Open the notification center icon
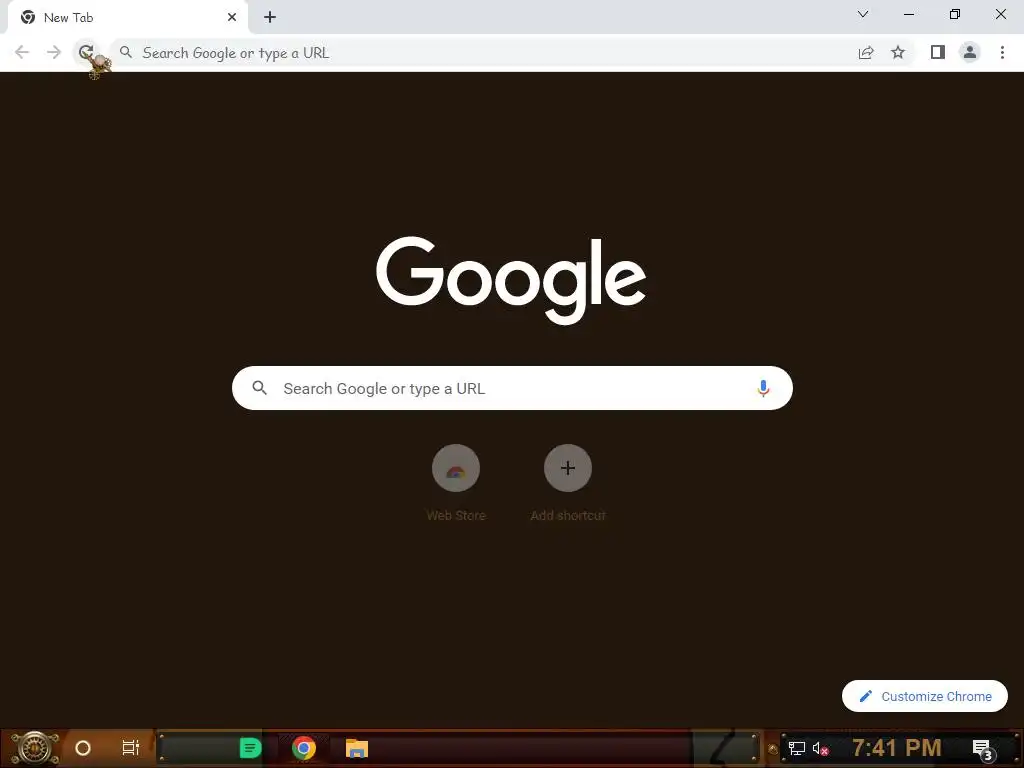This screenshot has height=768, width=1024. point(983,749)
